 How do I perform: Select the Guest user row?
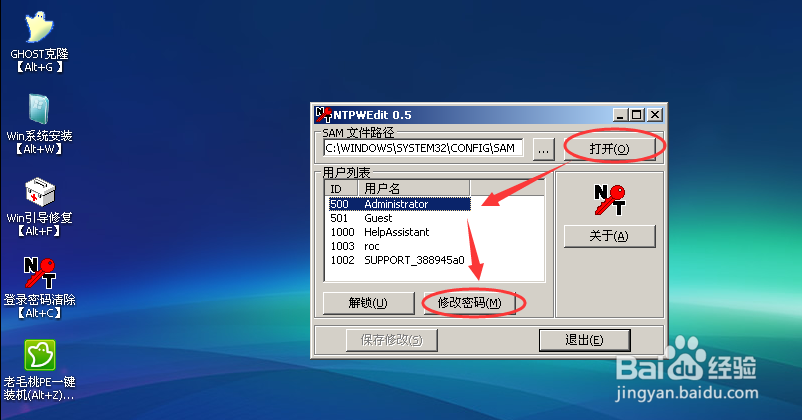(399, 218)
